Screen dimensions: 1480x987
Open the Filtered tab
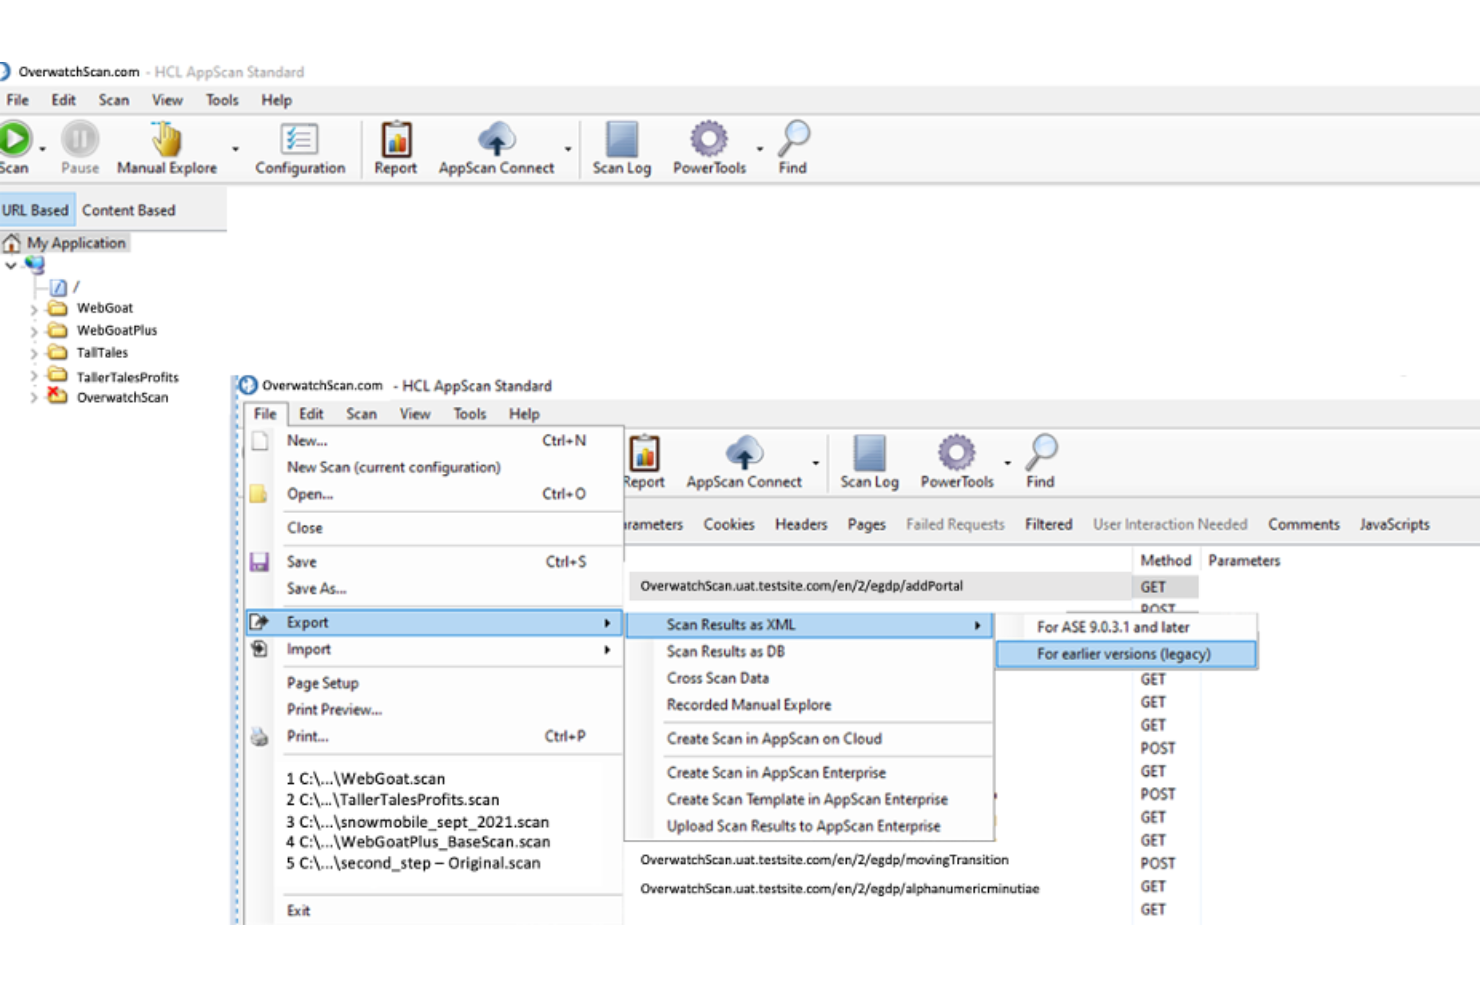point(1048,524)
